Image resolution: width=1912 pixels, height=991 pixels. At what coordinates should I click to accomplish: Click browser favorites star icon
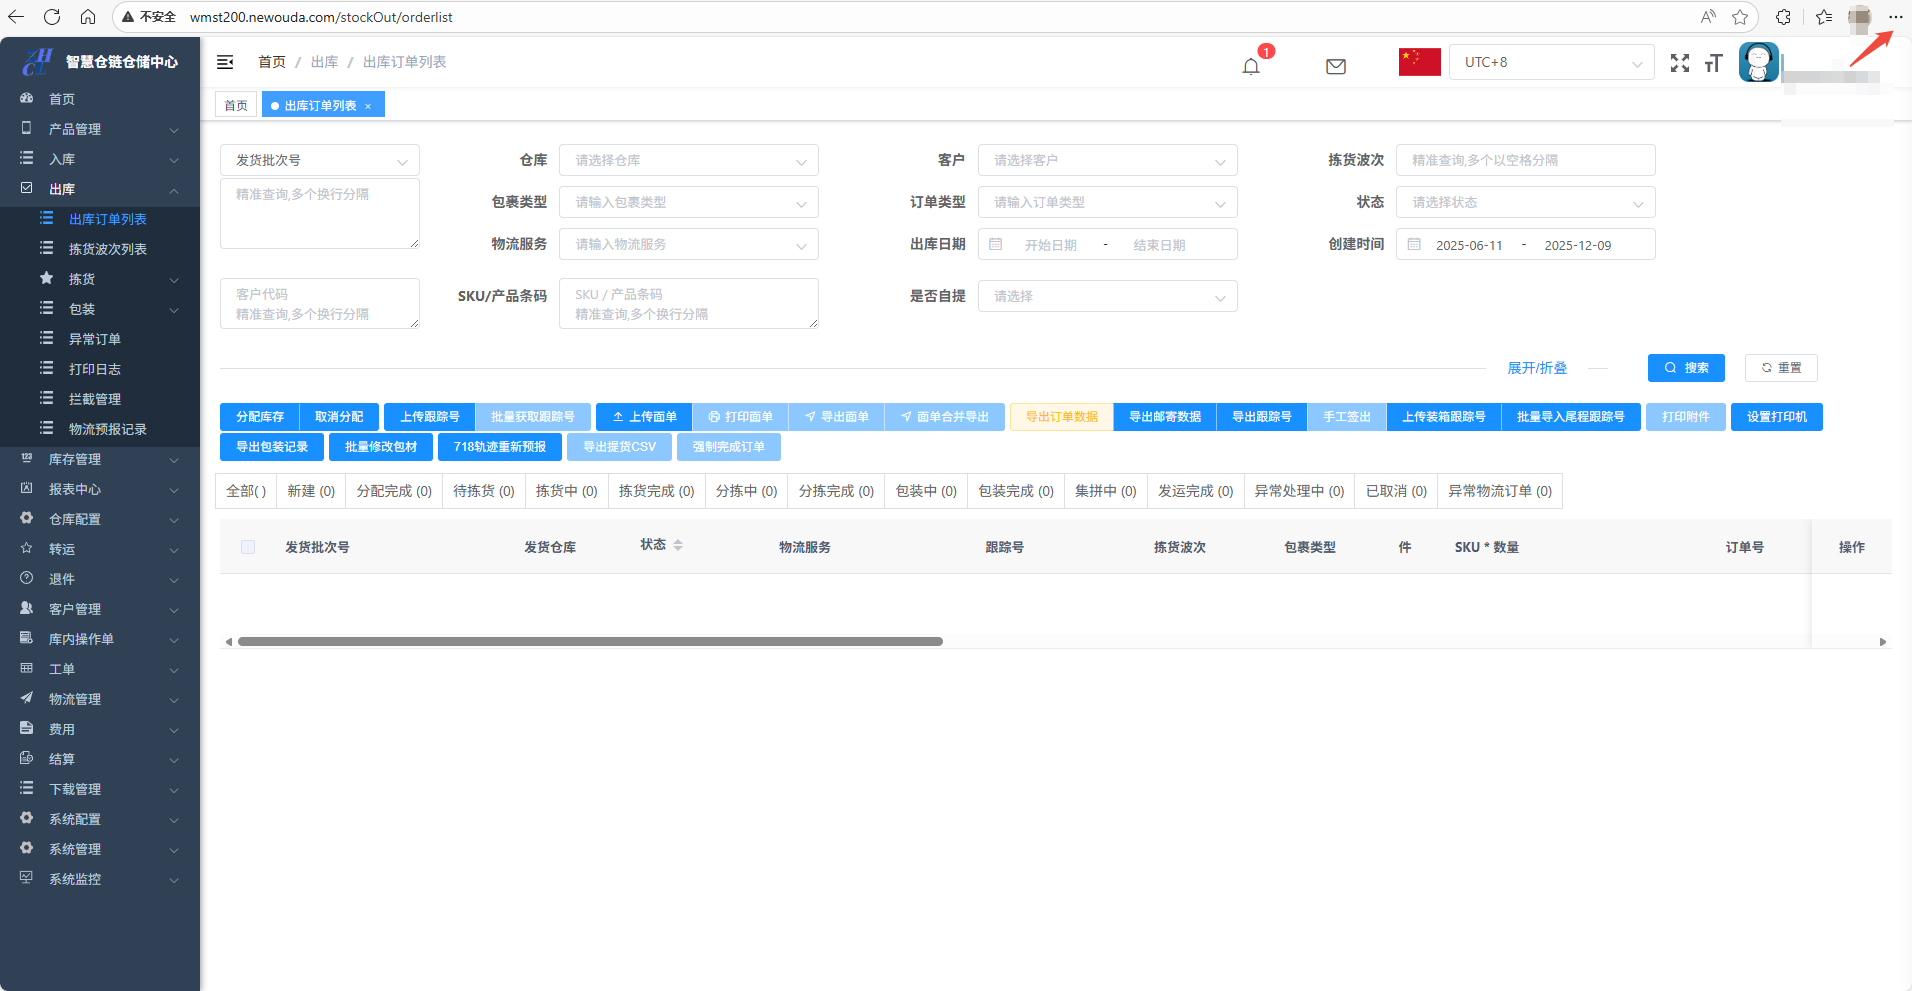tap(1740, 17)
